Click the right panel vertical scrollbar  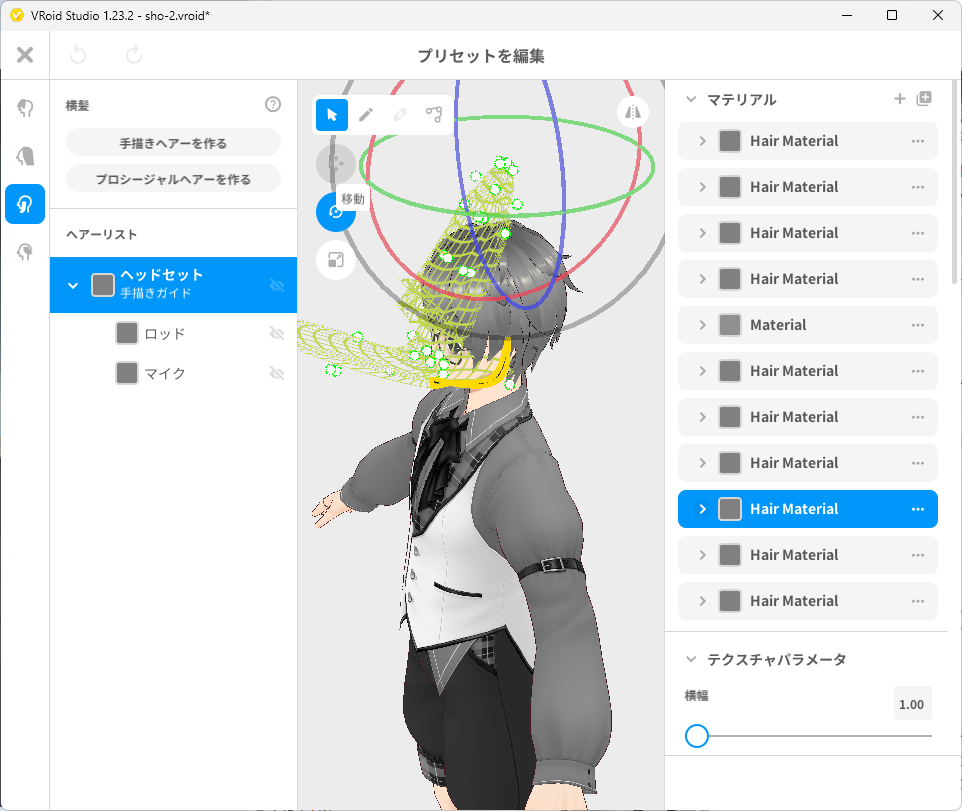tap(956, 181)
